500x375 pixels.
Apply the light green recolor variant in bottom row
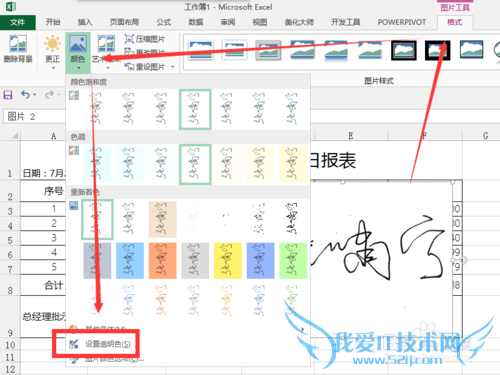(293, 300)
